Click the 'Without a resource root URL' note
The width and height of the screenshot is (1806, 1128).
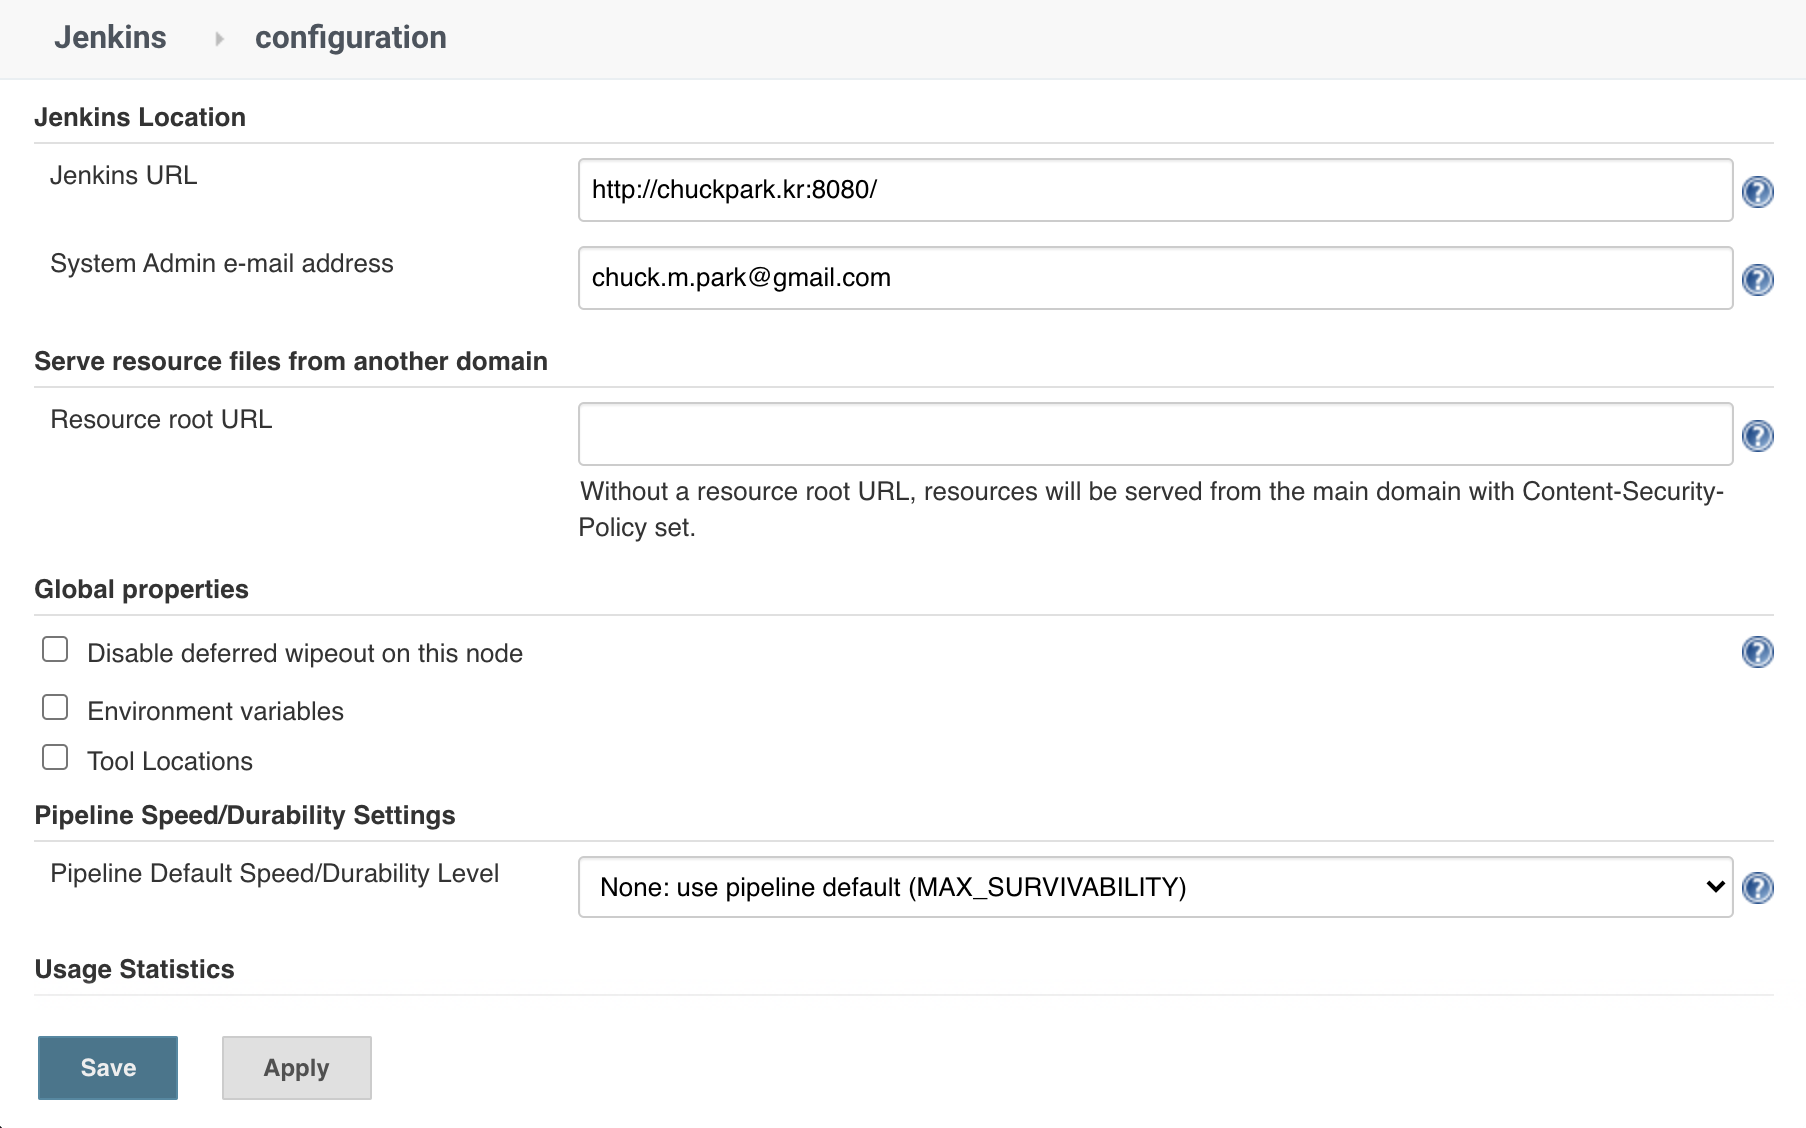[1151, 509]
